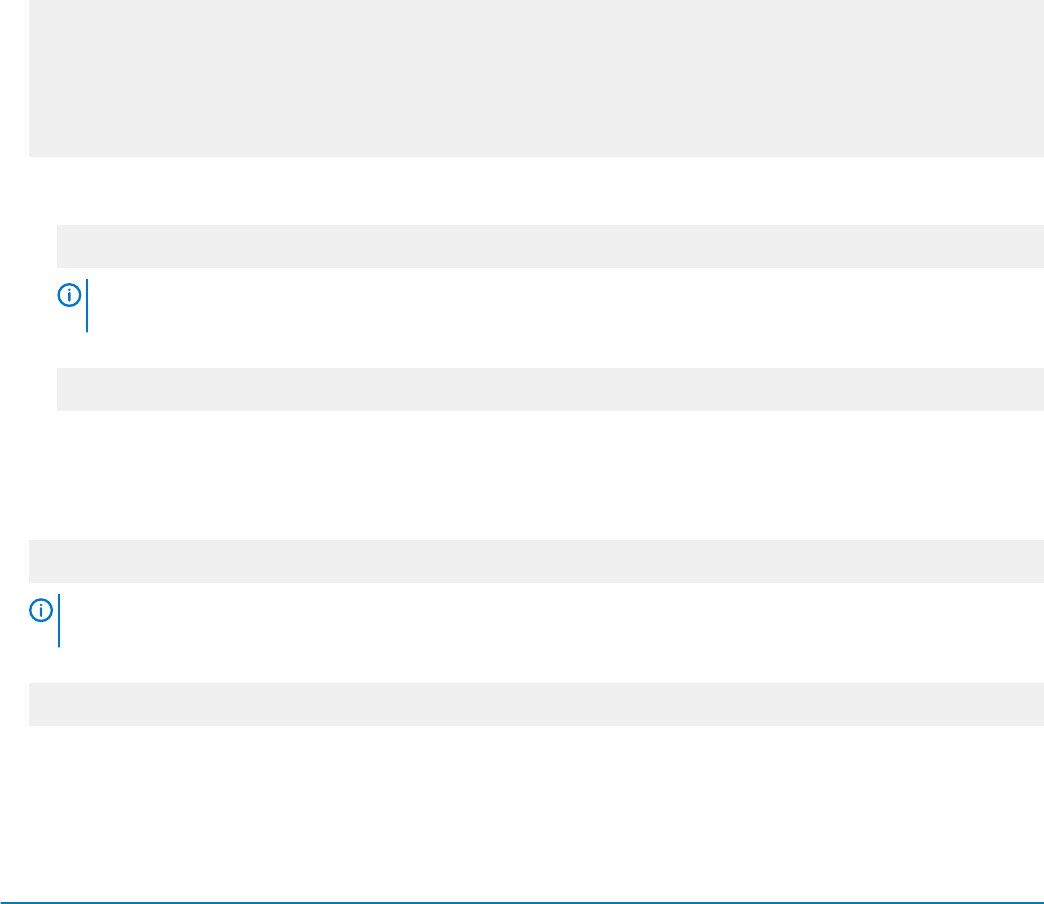Click the empty note area right of lower info icon
Viewport: 1044px width, 904px height.
553,620
